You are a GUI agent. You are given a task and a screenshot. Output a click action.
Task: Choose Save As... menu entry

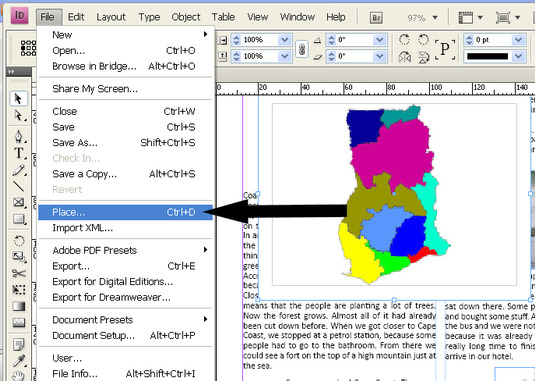click(126, 143)
